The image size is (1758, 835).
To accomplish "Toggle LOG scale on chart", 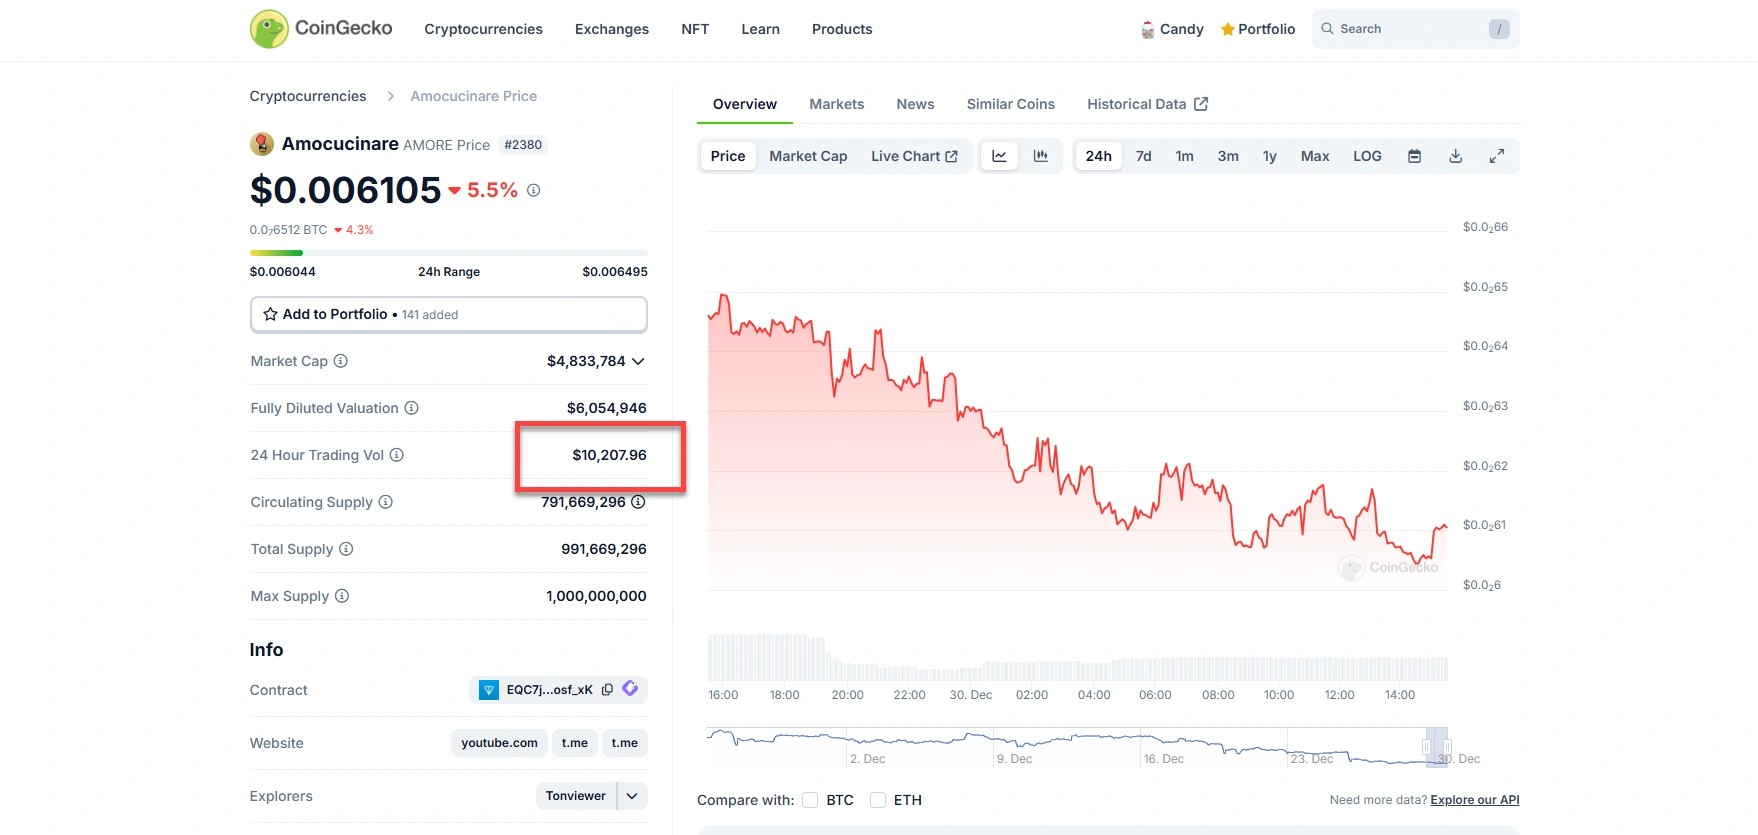I will click(1367, 156).
